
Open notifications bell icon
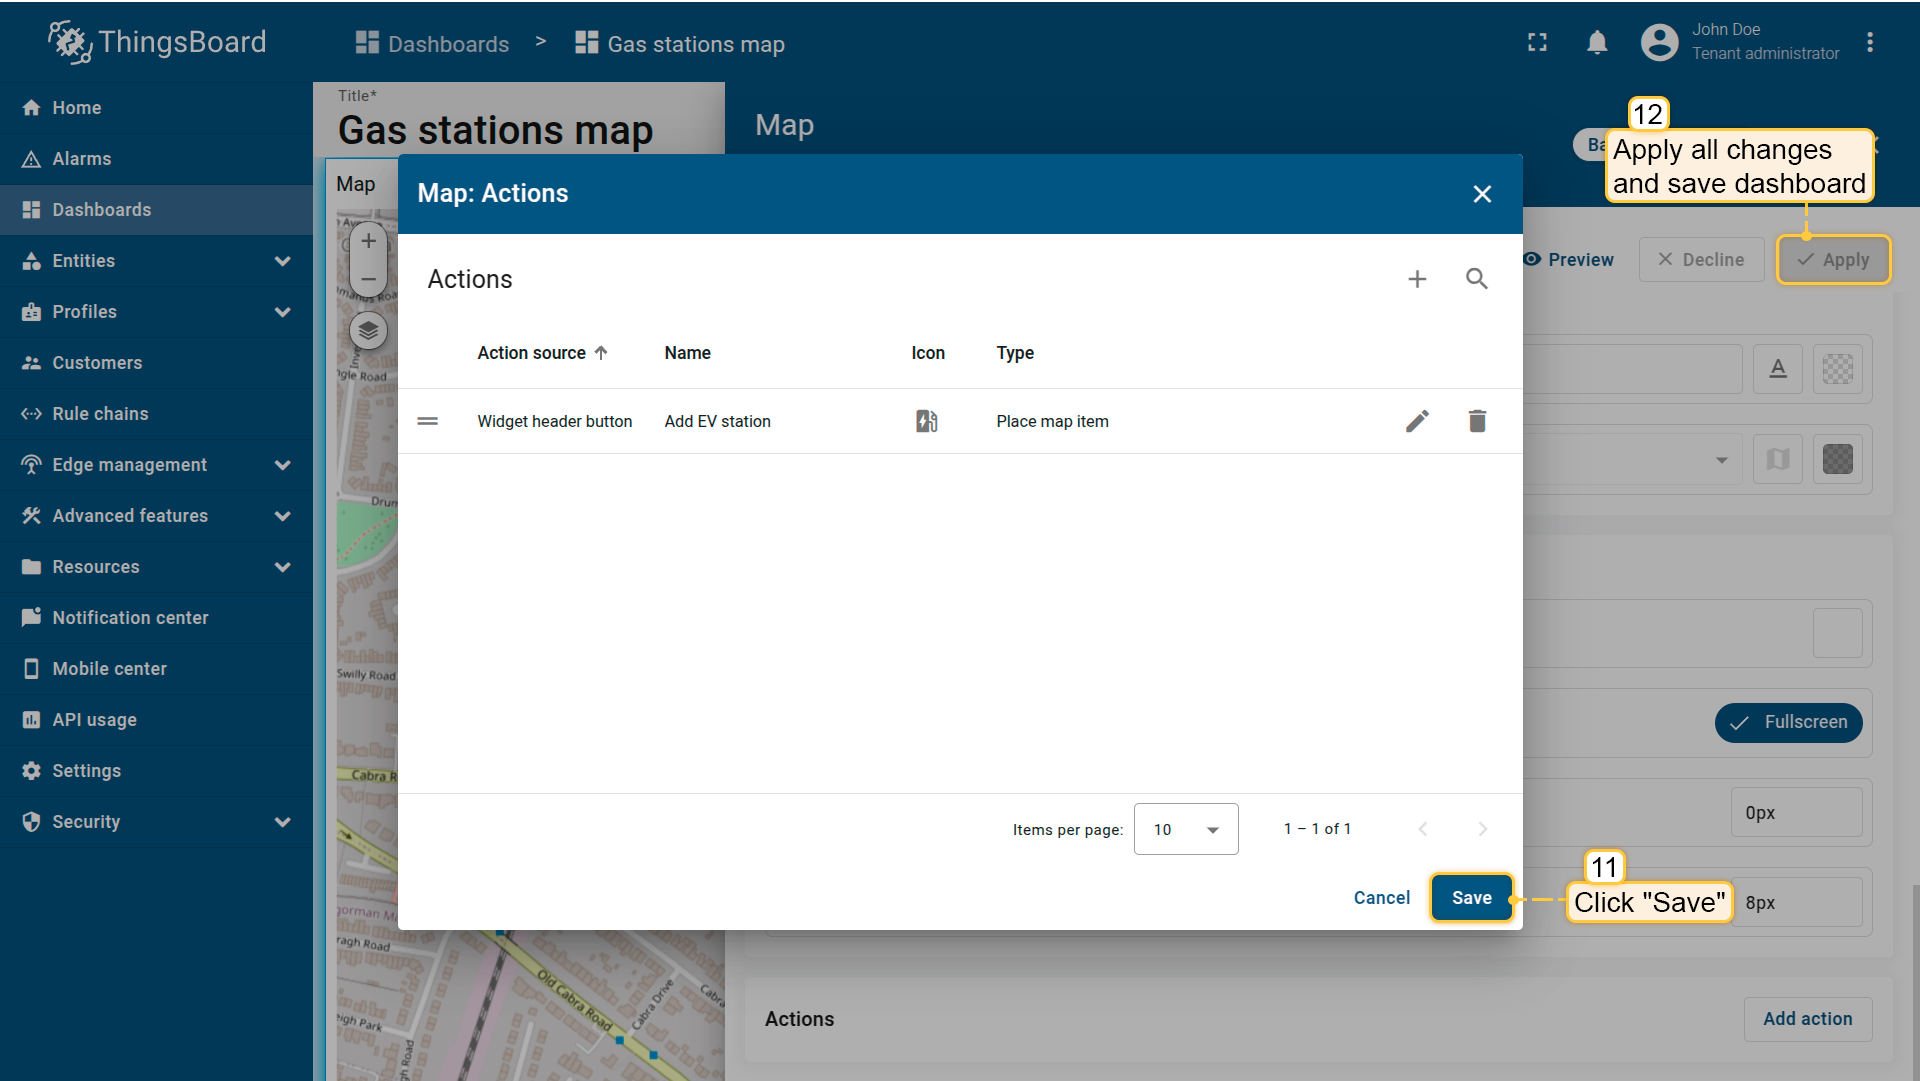1597,42
